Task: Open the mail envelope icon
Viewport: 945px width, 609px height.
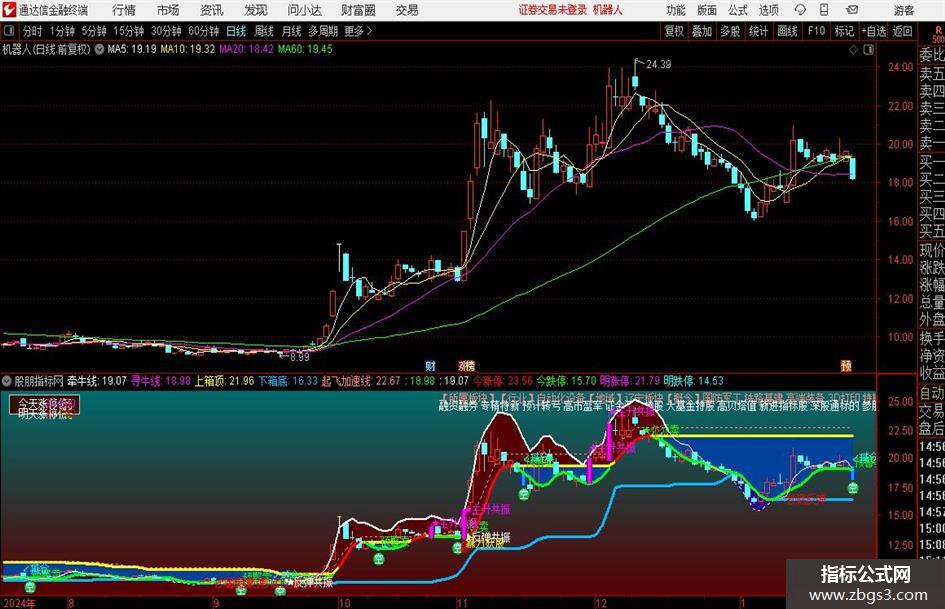Action: (852, 10)
